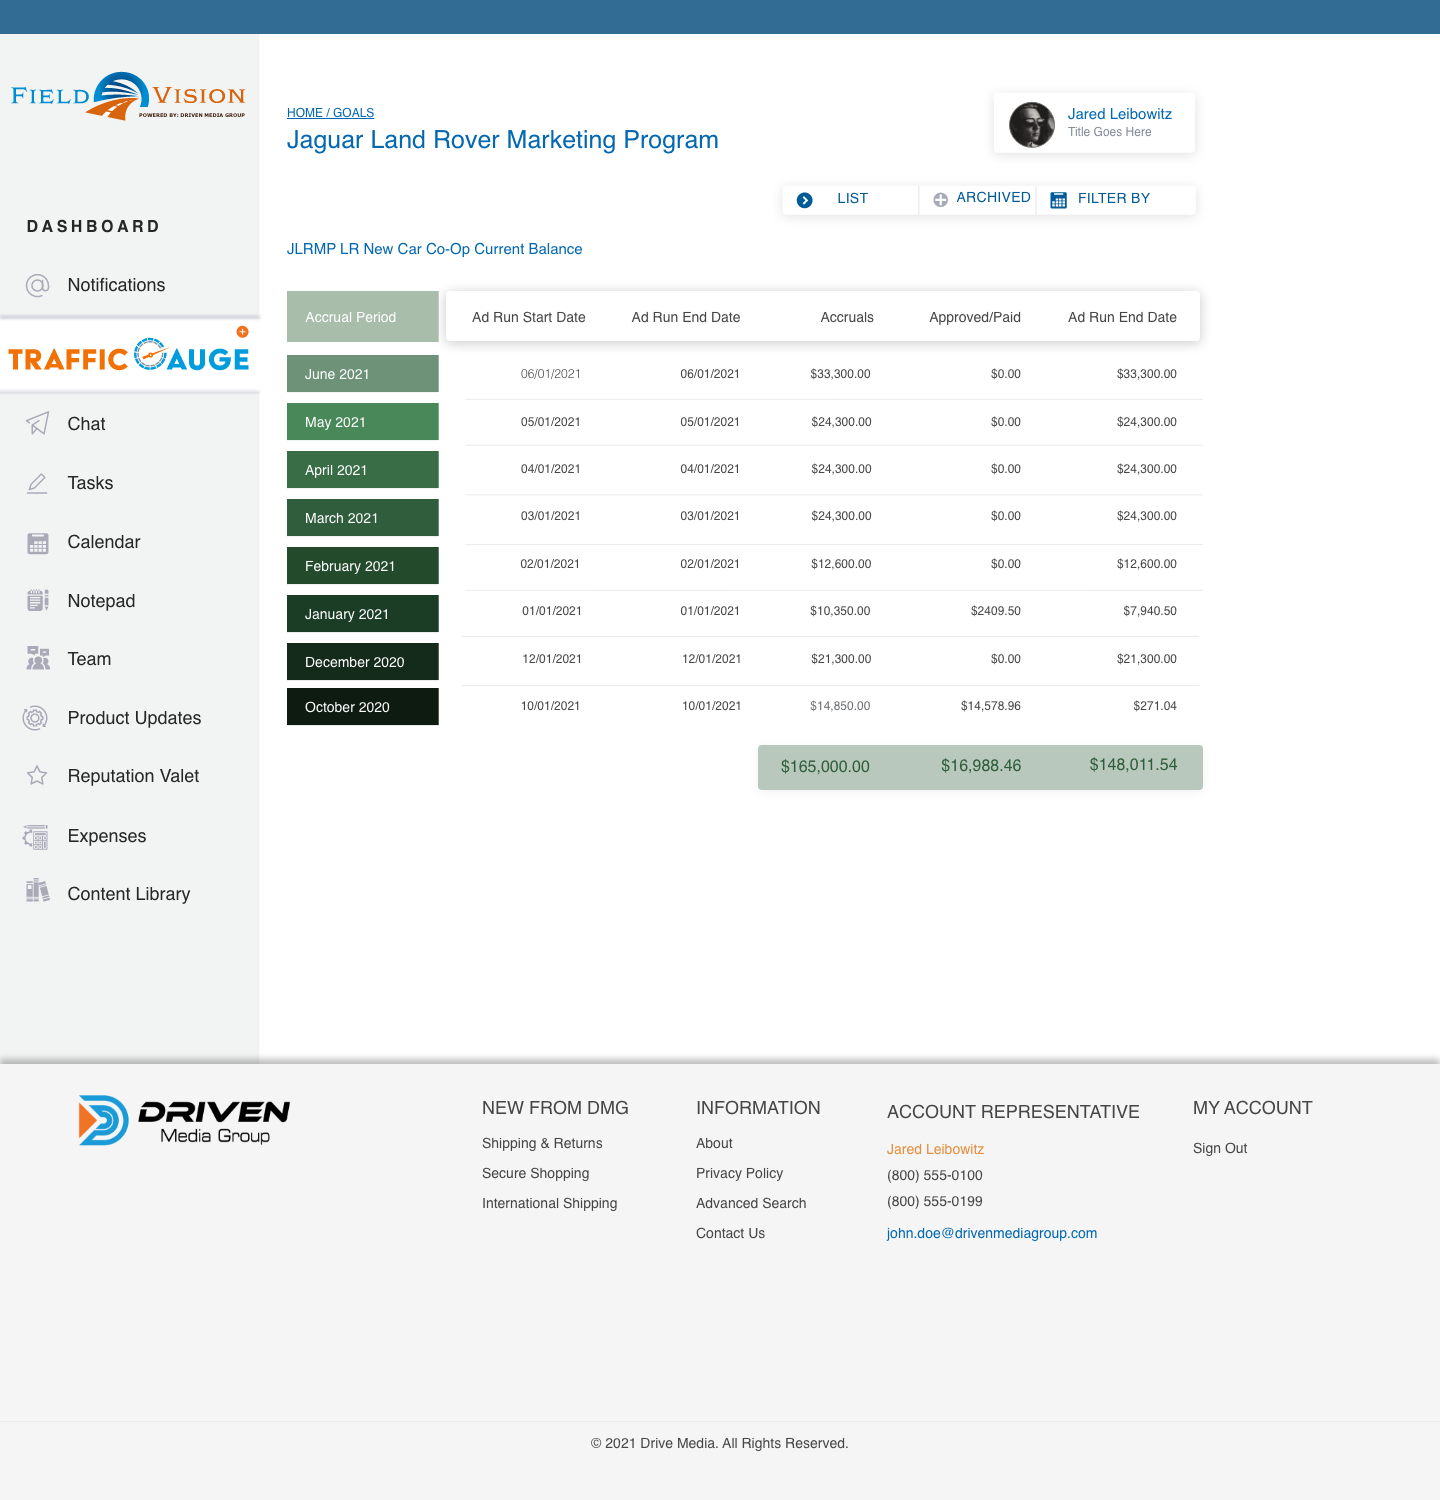Viewport: 1440px width, 1500px height.
Task: Select Reputation Valet in sidebar
Action: pyautogui.click(x=133, y=776)
